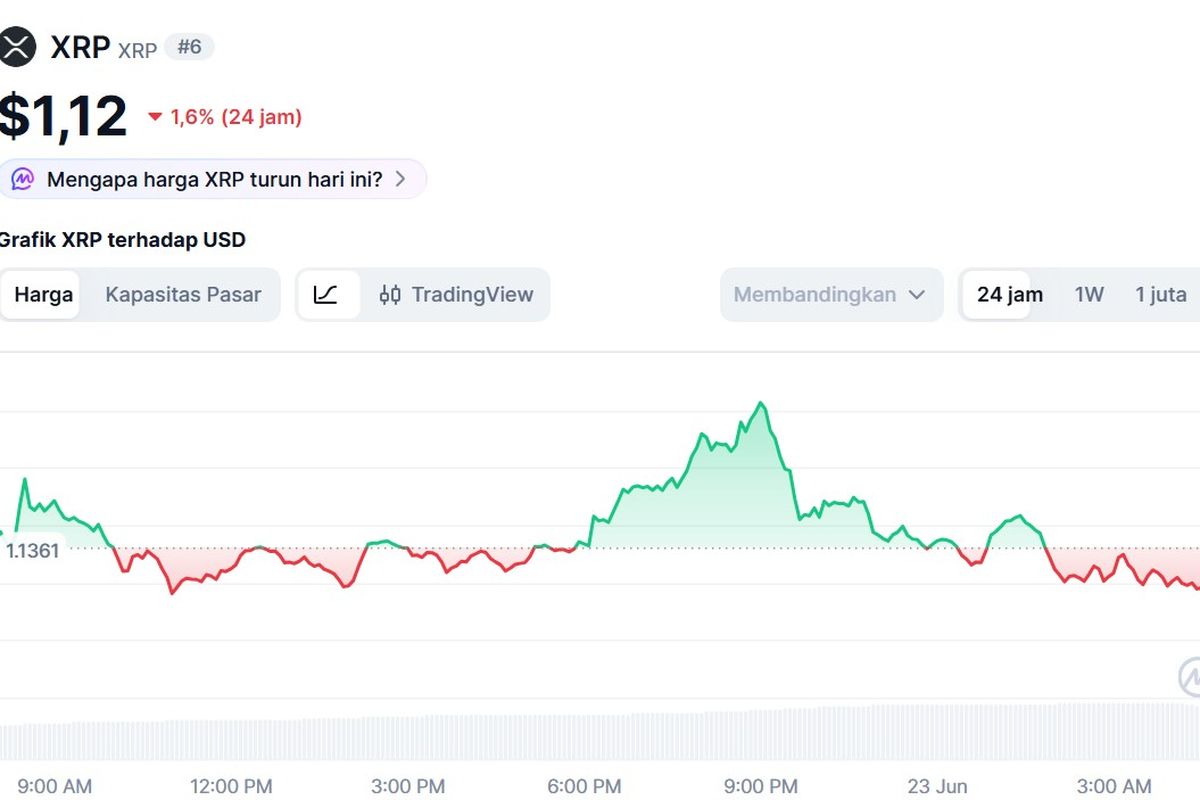Screen dimensions: 1200x800
Task: Click the 1.1361 baseline price label
Action: click(33, 550)
